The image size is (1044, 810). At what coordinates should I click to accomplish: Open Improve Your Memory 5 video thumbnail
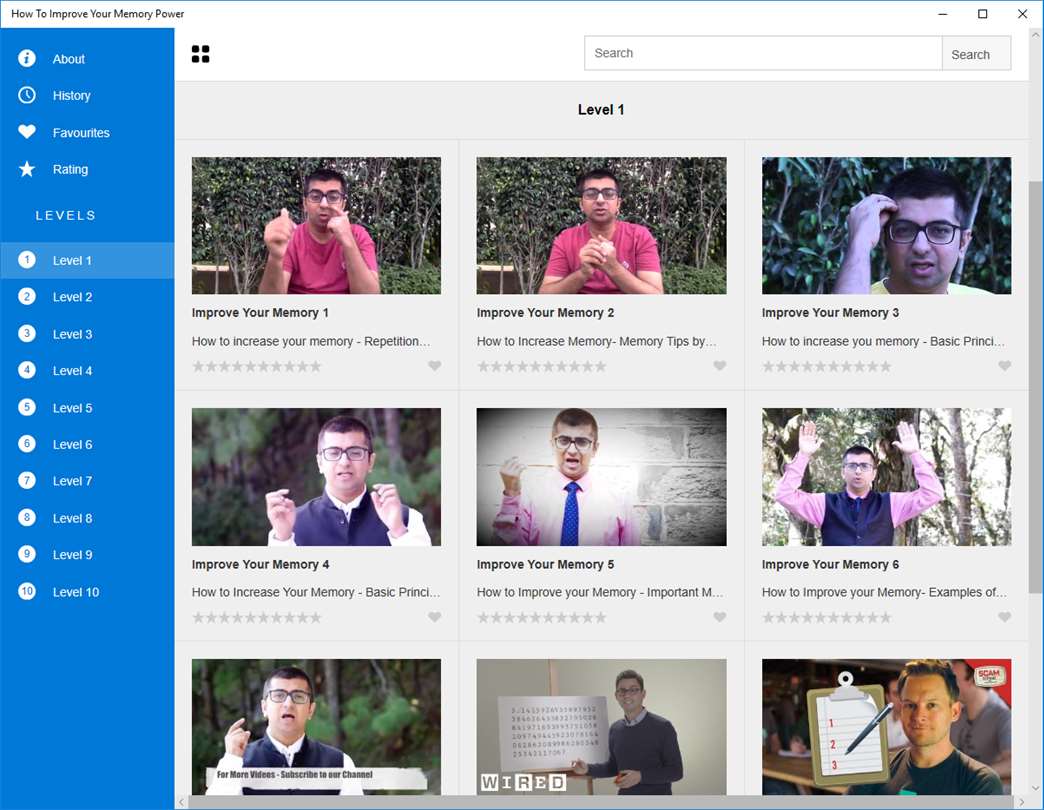(601, 477)
